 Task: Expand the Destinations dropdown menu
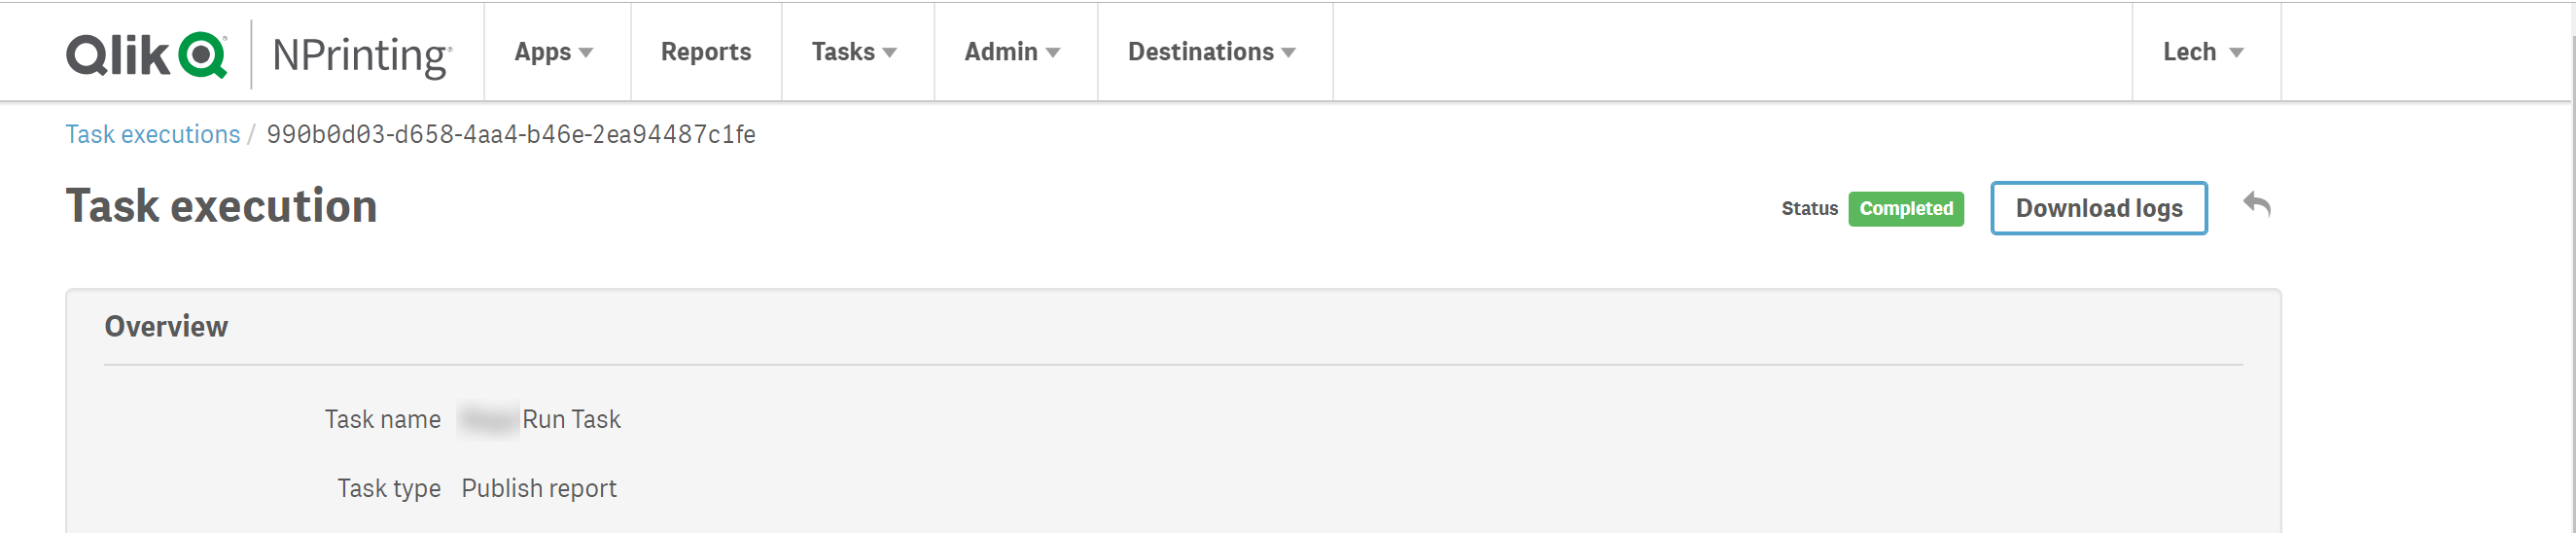[x=1211, y=52]
